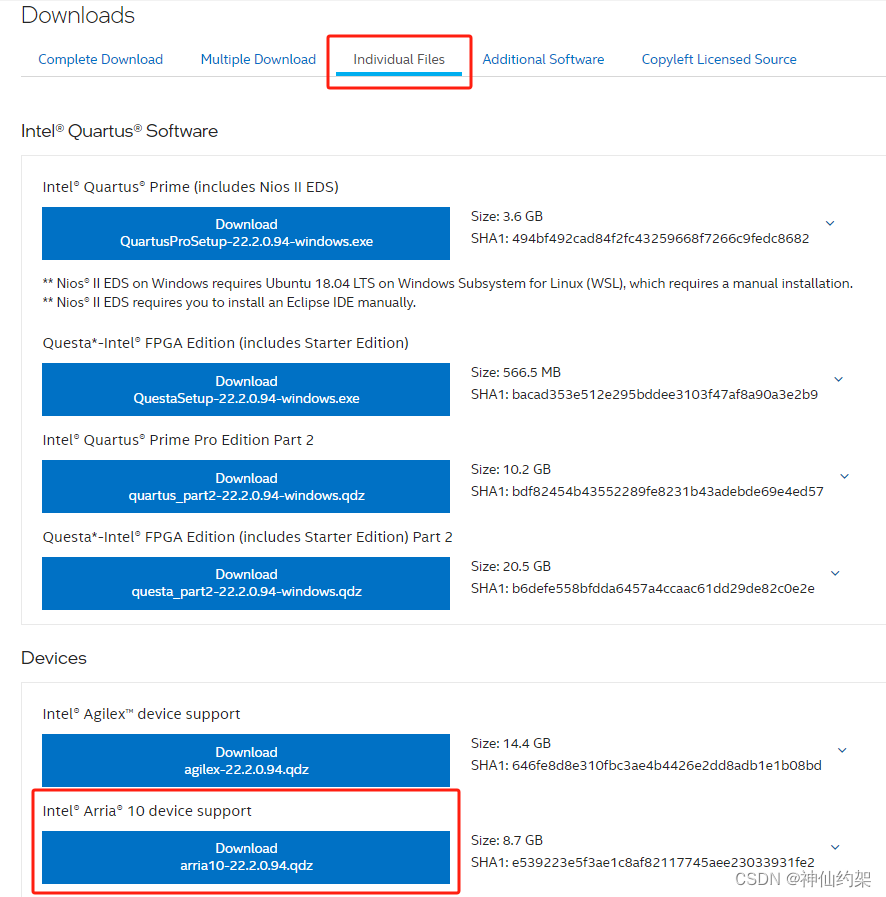The image size is (886, 897).
Task: Download QuartusProSetup-22.2.0.94-windows.exe
Action: coord(246,233)
